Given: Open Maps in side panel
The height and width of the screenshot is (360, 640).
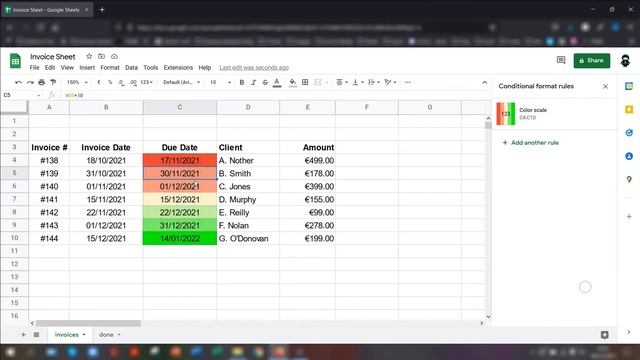Looking at the screenshot, I should coord(629,180).
